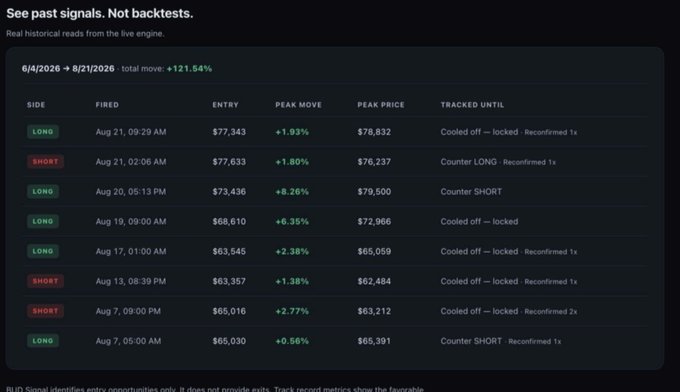Click the +1.93% peak move value

click(x=292, y=132)
